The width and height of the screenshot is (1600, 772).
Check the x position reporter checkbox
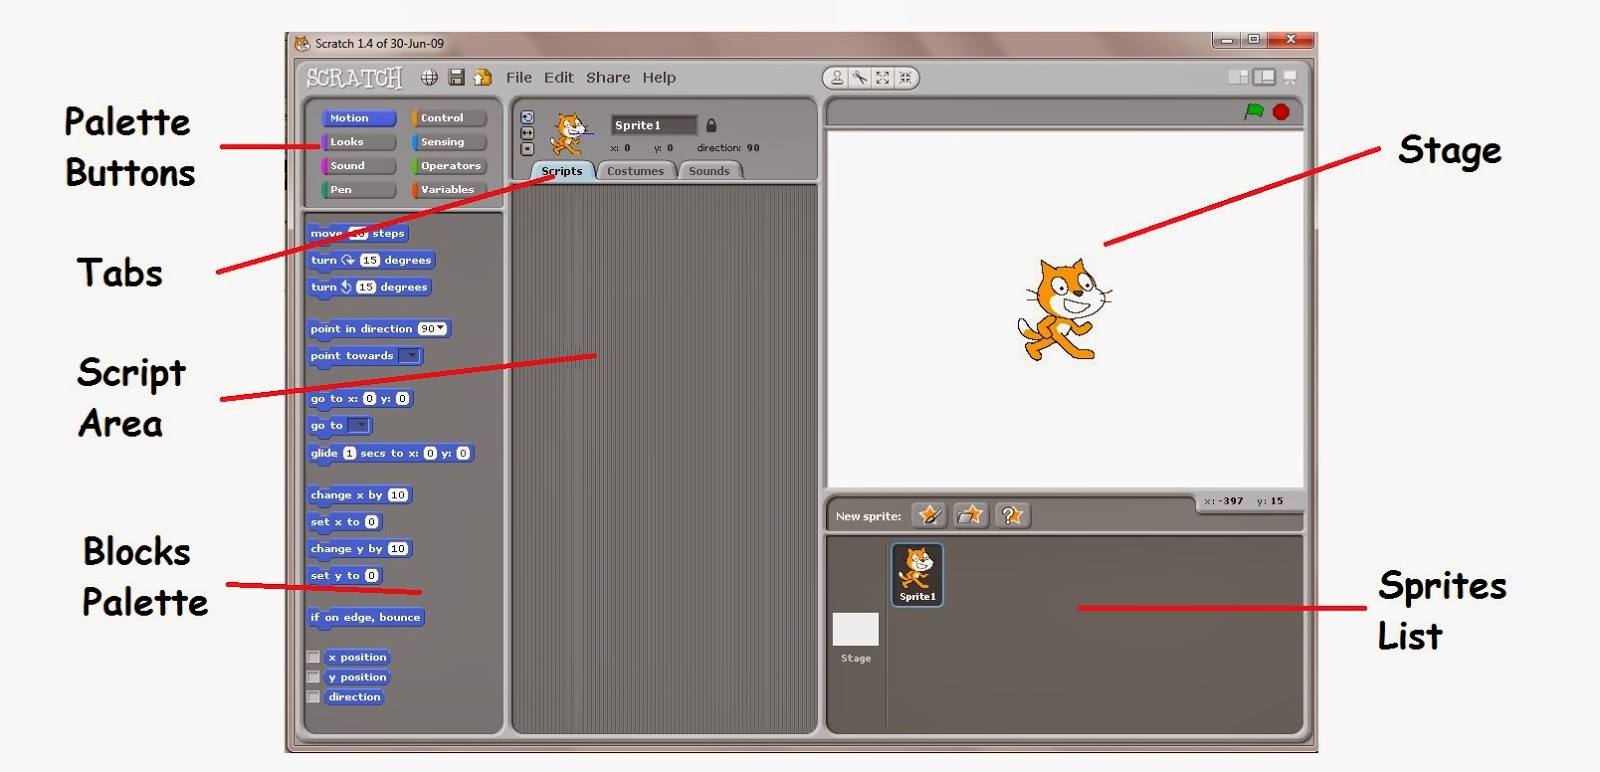[x=313, y=657]
